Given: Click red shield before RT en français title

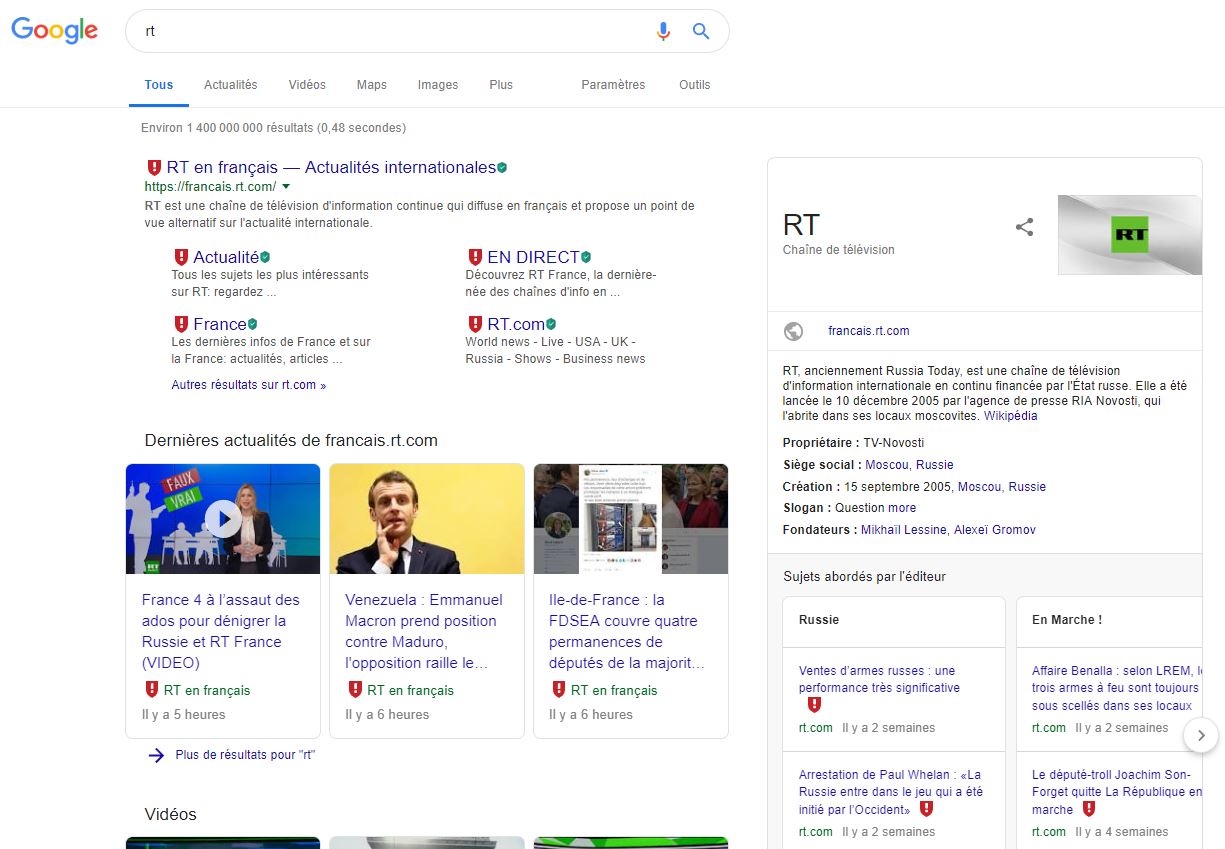Looking at the screenshot, I should [x=154, y=167].
